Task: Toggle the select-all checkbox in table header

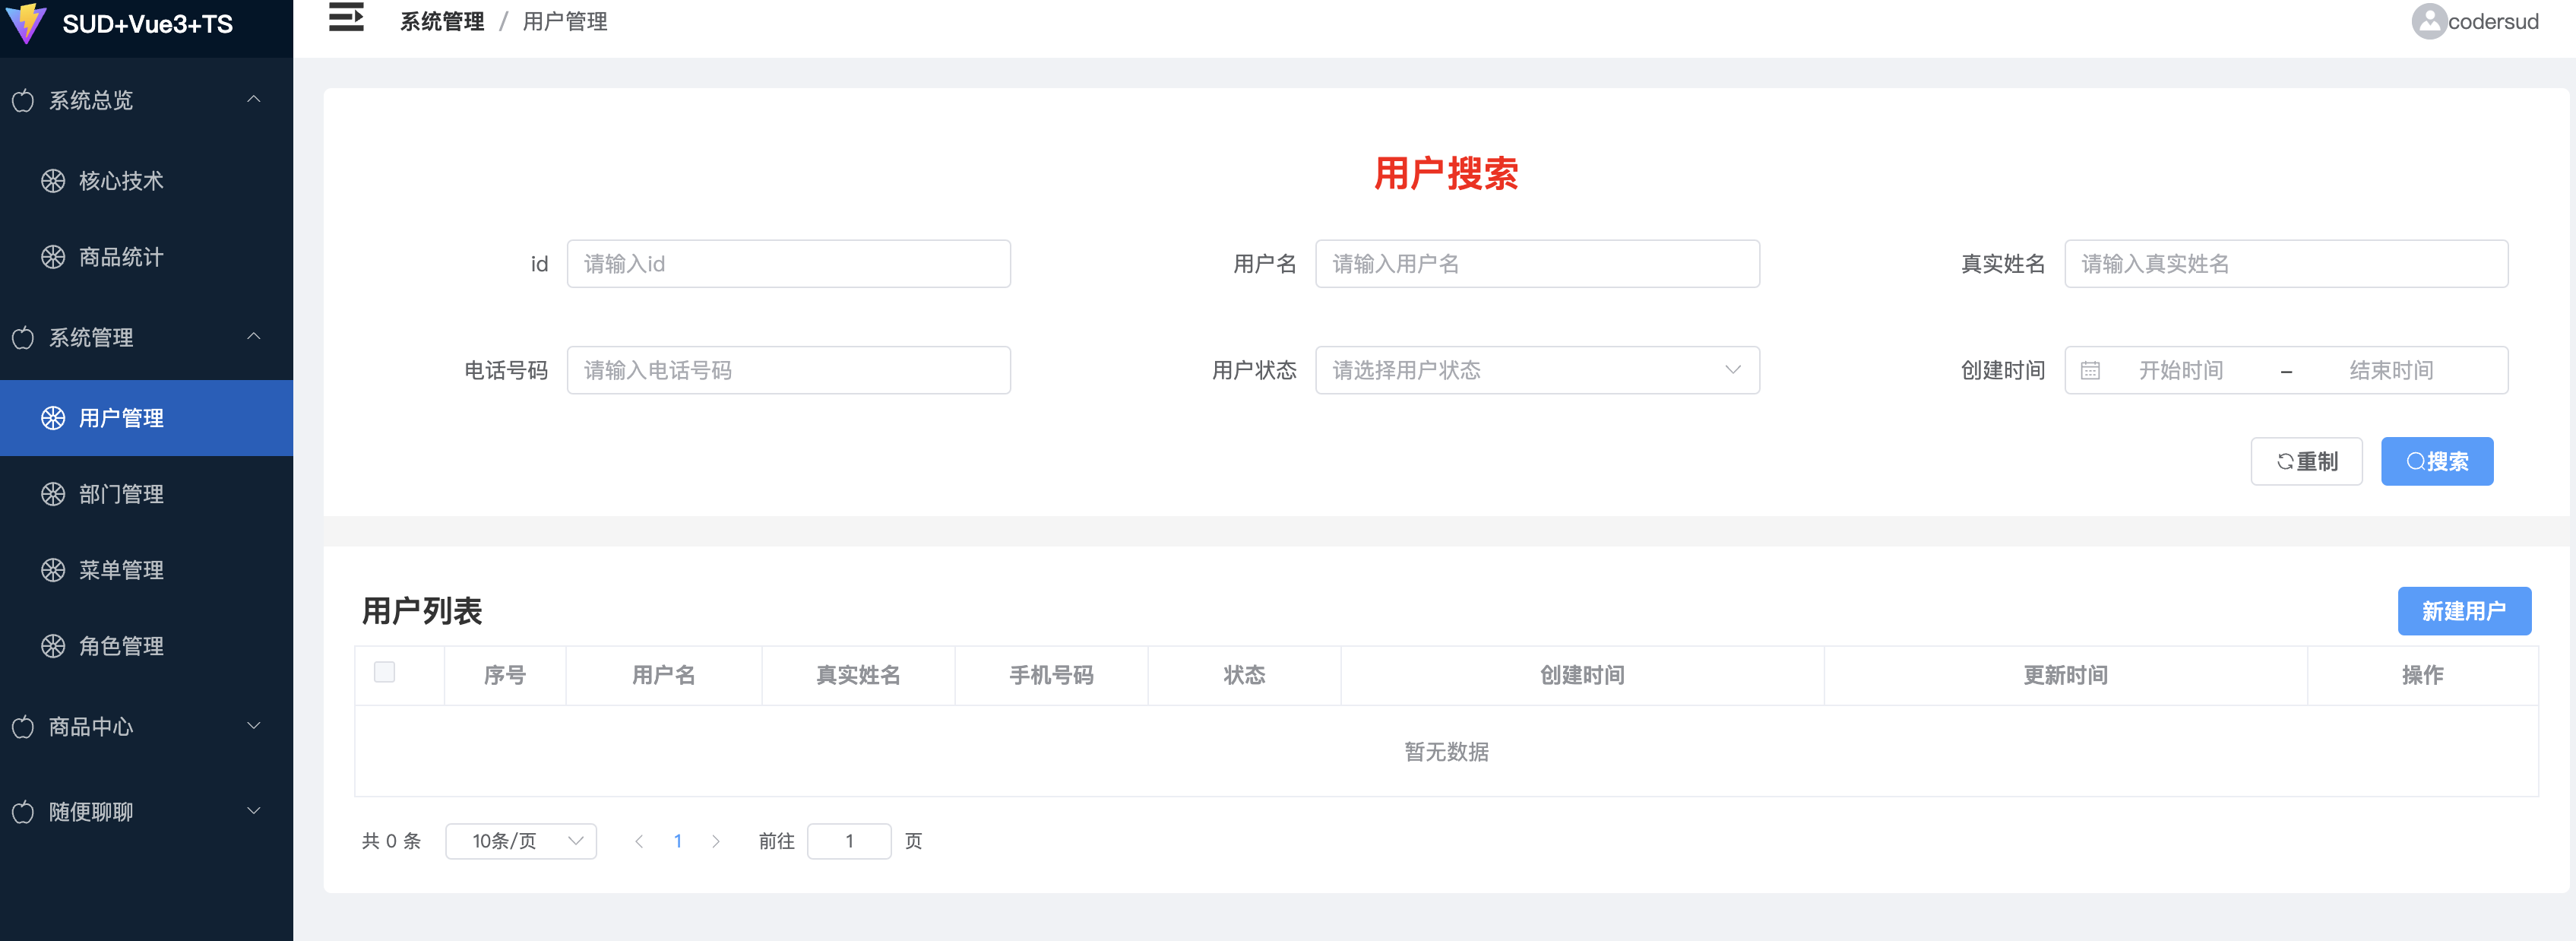Action: pyautogui.click(x=384, y=672)
